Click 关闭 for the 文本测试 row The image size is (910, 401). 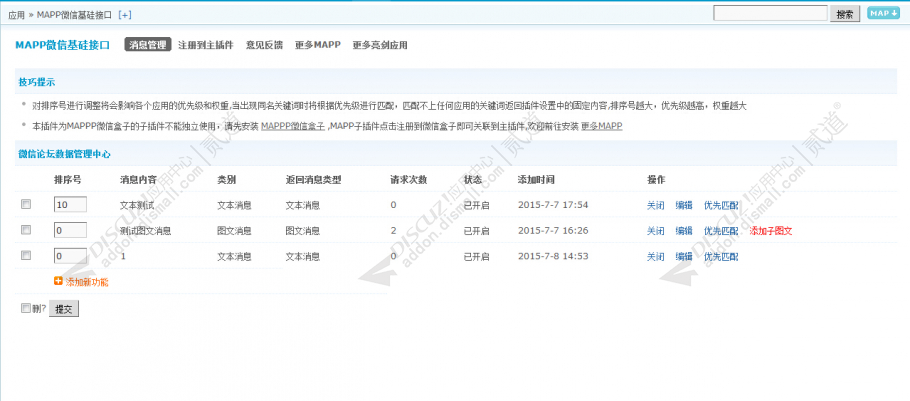point(655,205)
